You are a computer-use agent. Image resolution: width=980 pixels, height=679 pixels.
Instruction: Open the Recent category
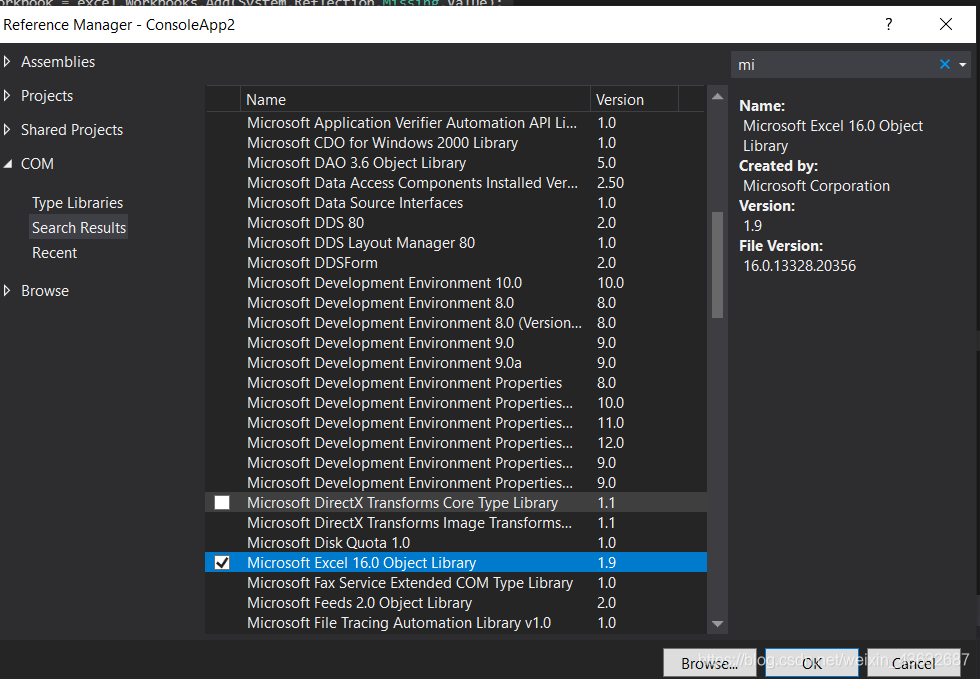(x=54, y=253)
